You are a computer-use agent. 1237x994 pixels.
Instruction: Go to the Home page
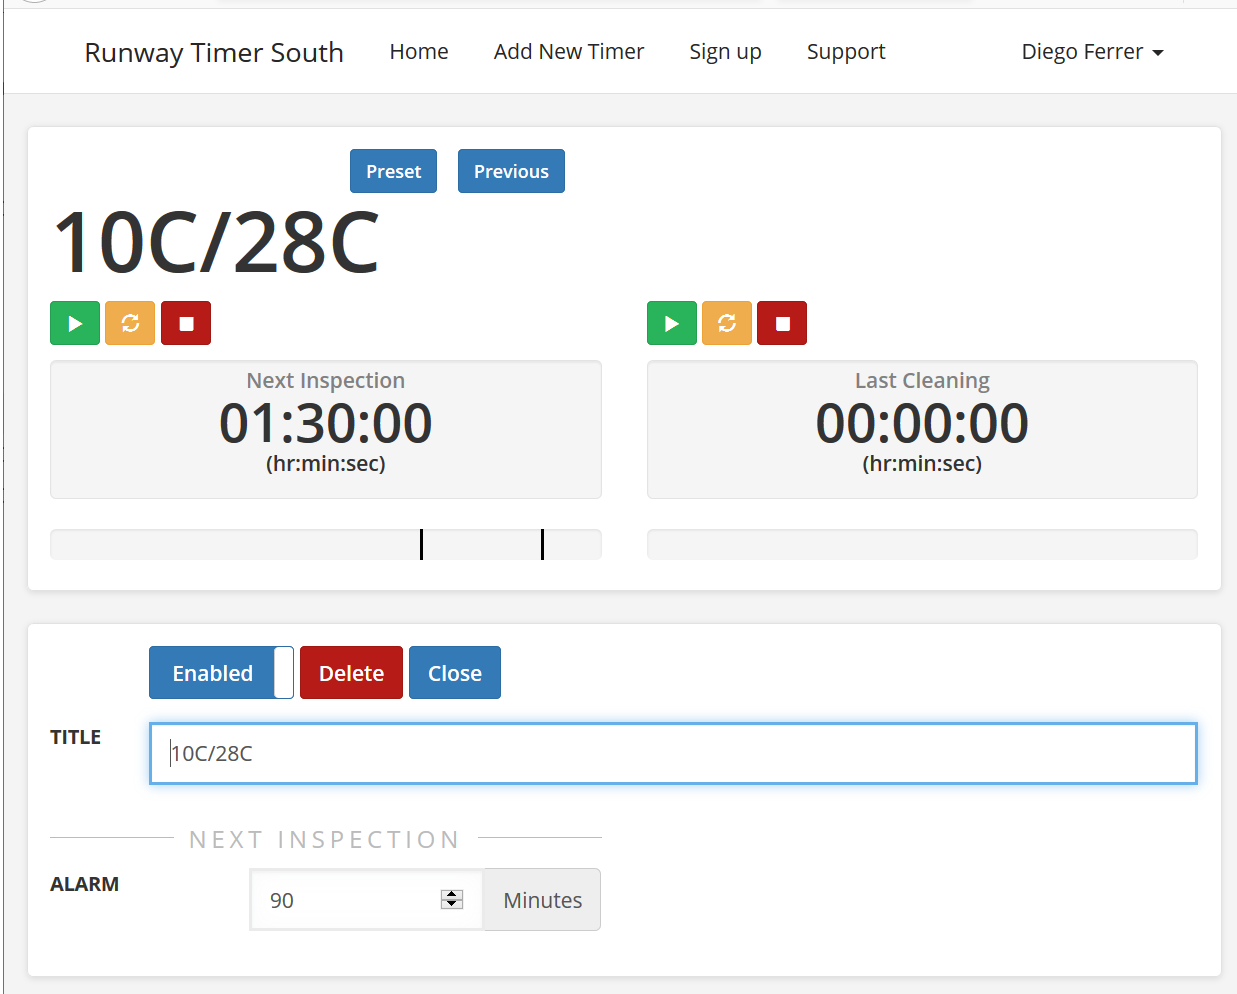coord(419,52)
